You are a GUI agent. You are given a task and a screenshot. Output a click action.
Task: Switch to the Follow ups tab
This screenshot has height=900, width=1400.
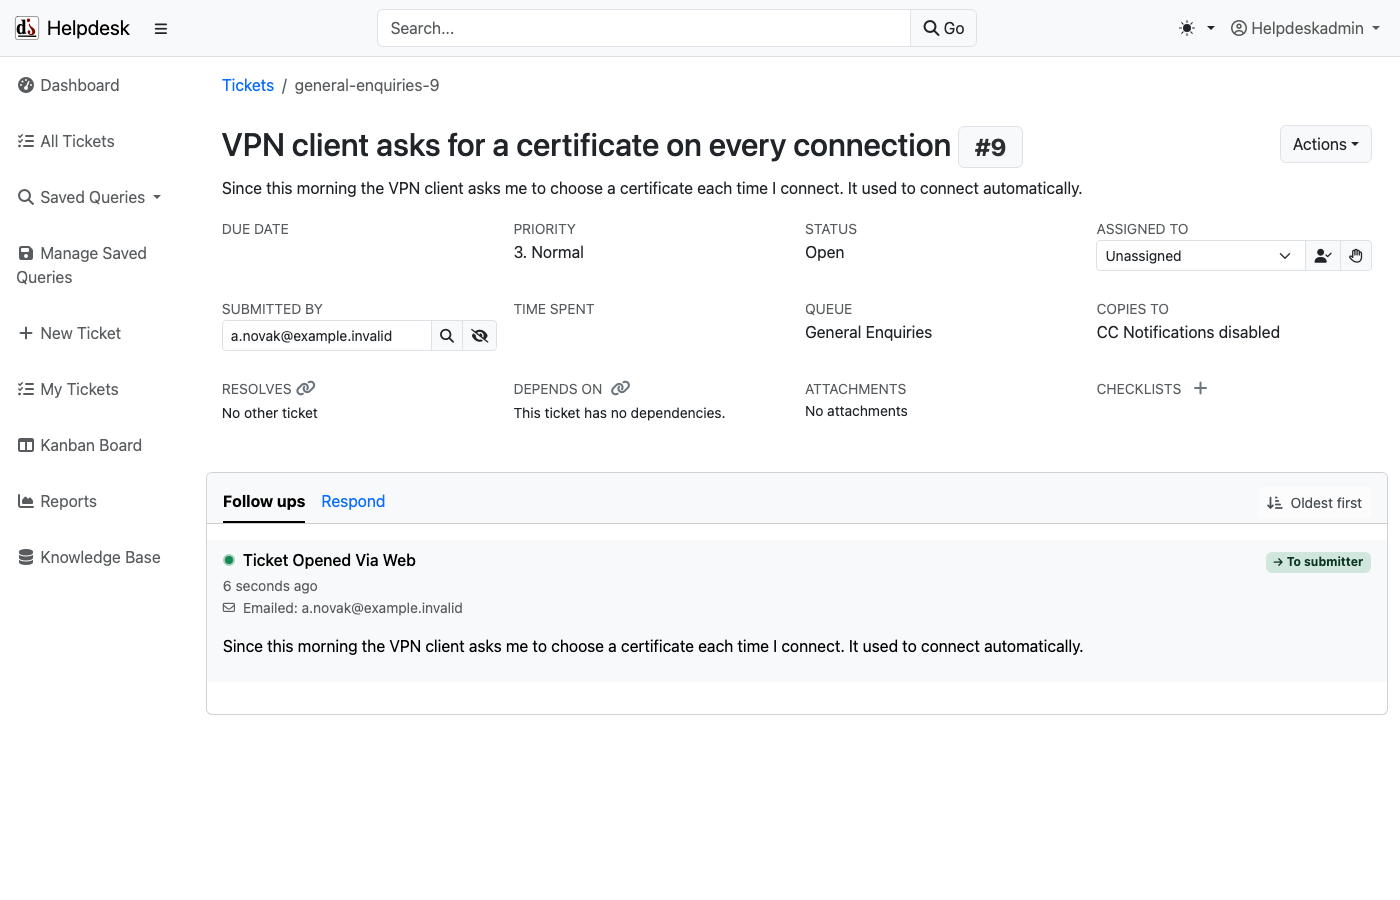264,501
